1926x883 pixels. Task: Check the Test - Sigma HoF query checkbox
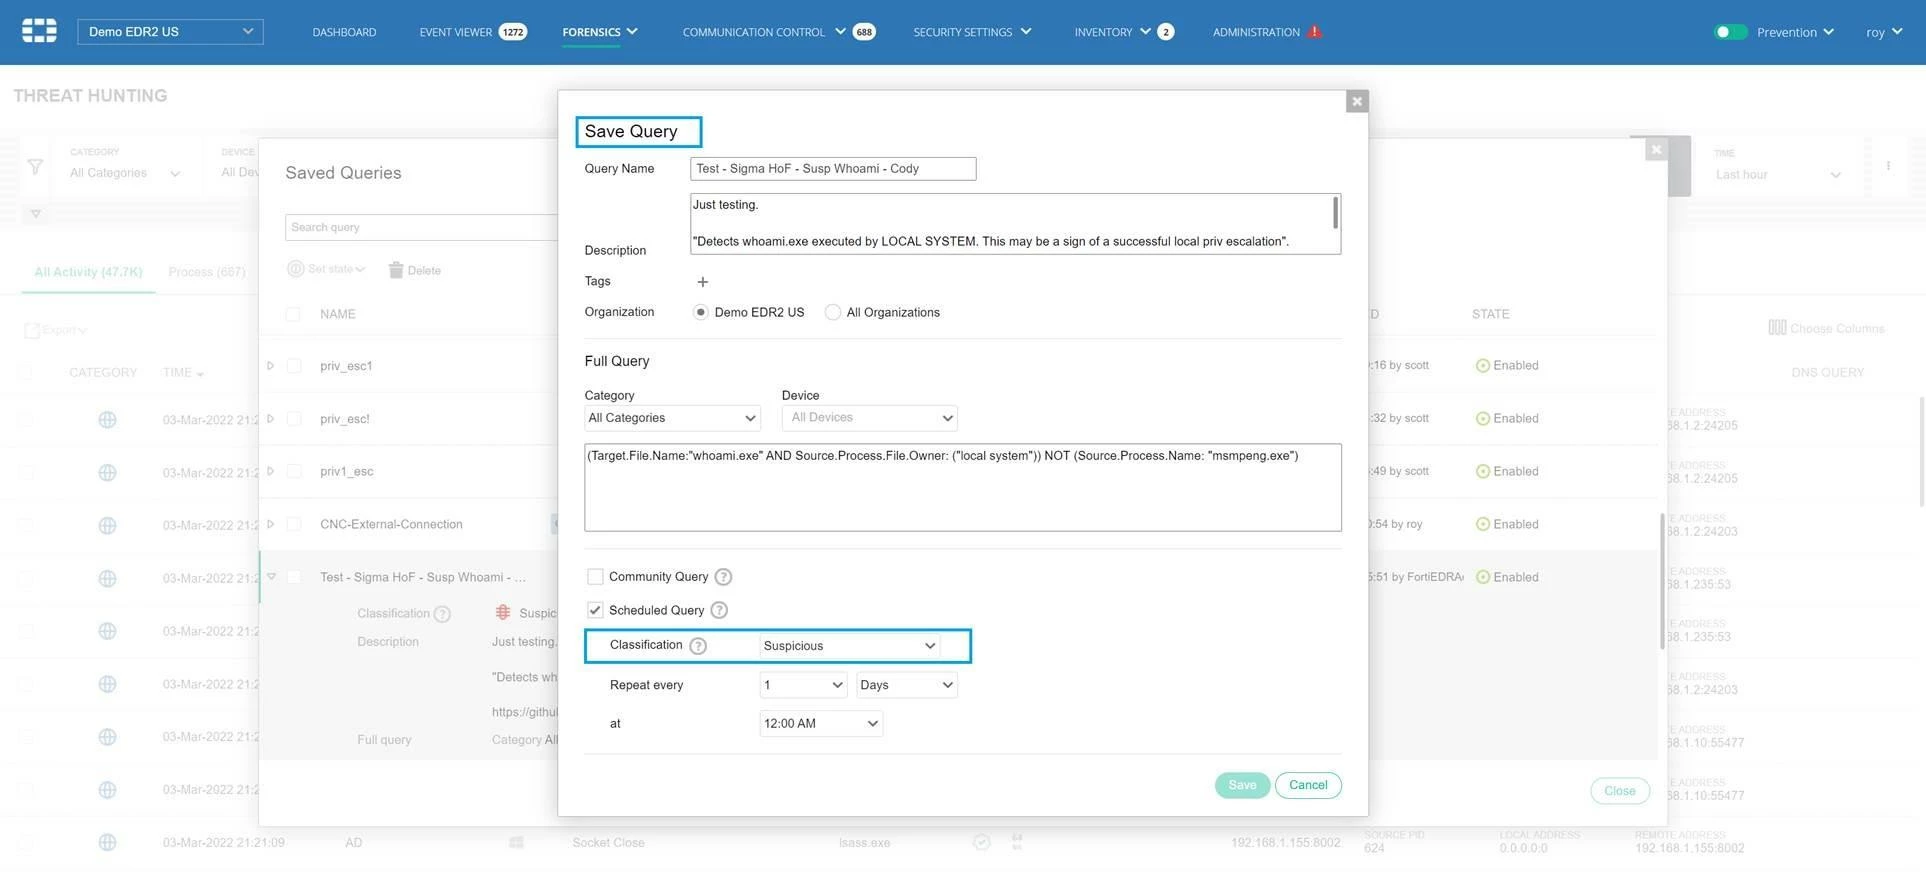[294, 577]
